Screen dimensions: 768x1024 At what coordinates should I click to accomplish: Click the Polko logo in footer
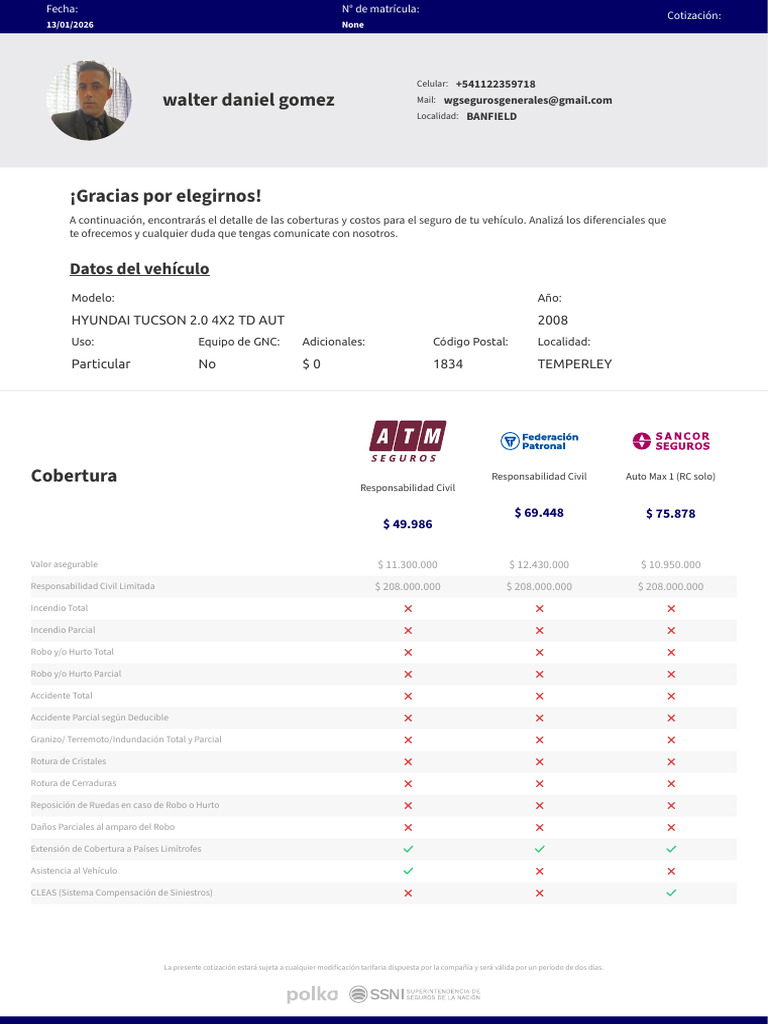(x=312, y=995)
